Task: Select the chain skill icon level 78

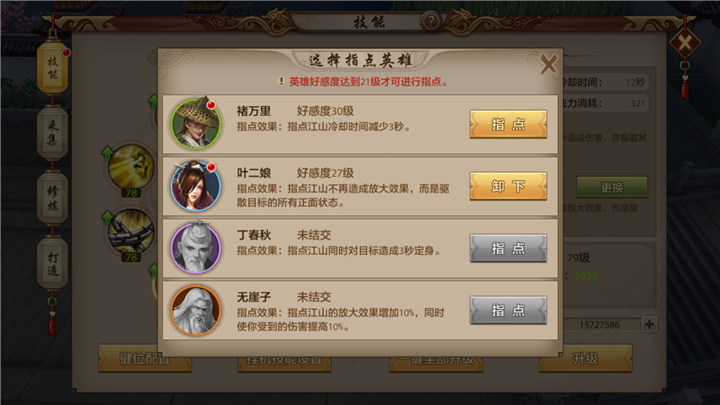Action: click(131, 232)
